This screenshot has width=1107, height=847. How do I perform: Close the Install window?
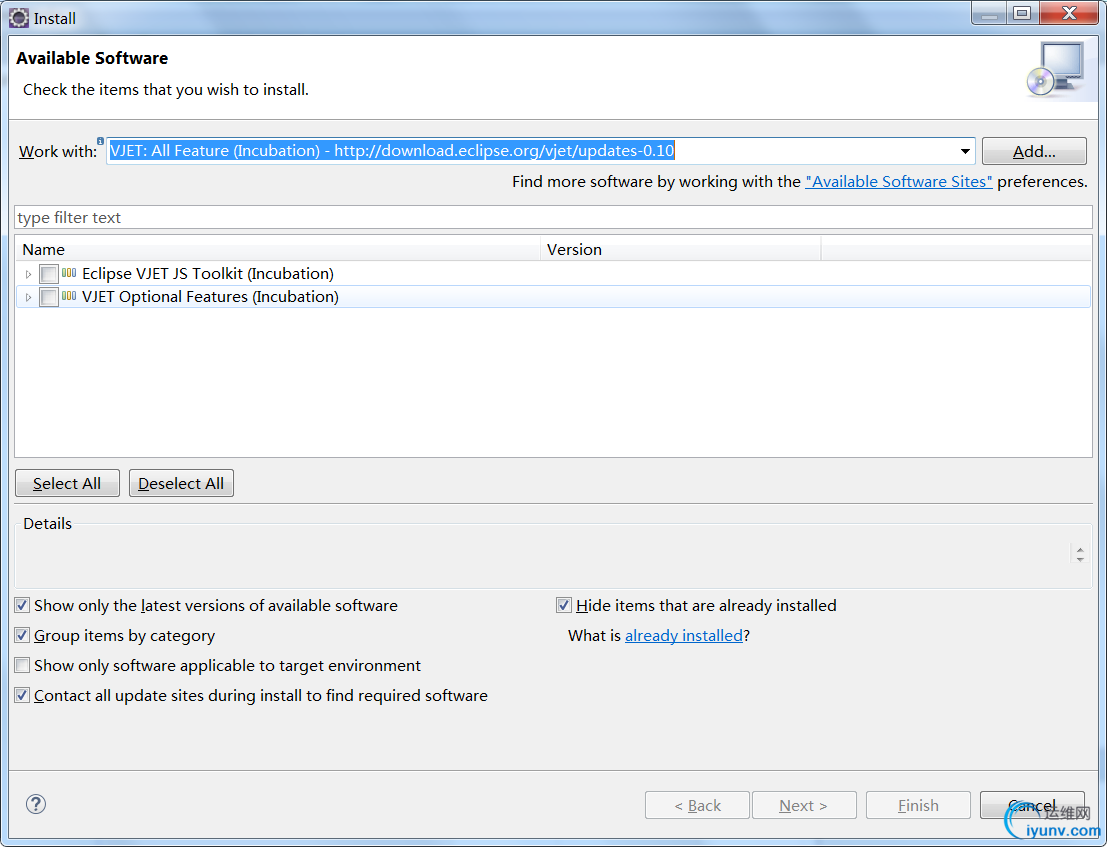pos(1069,13)
